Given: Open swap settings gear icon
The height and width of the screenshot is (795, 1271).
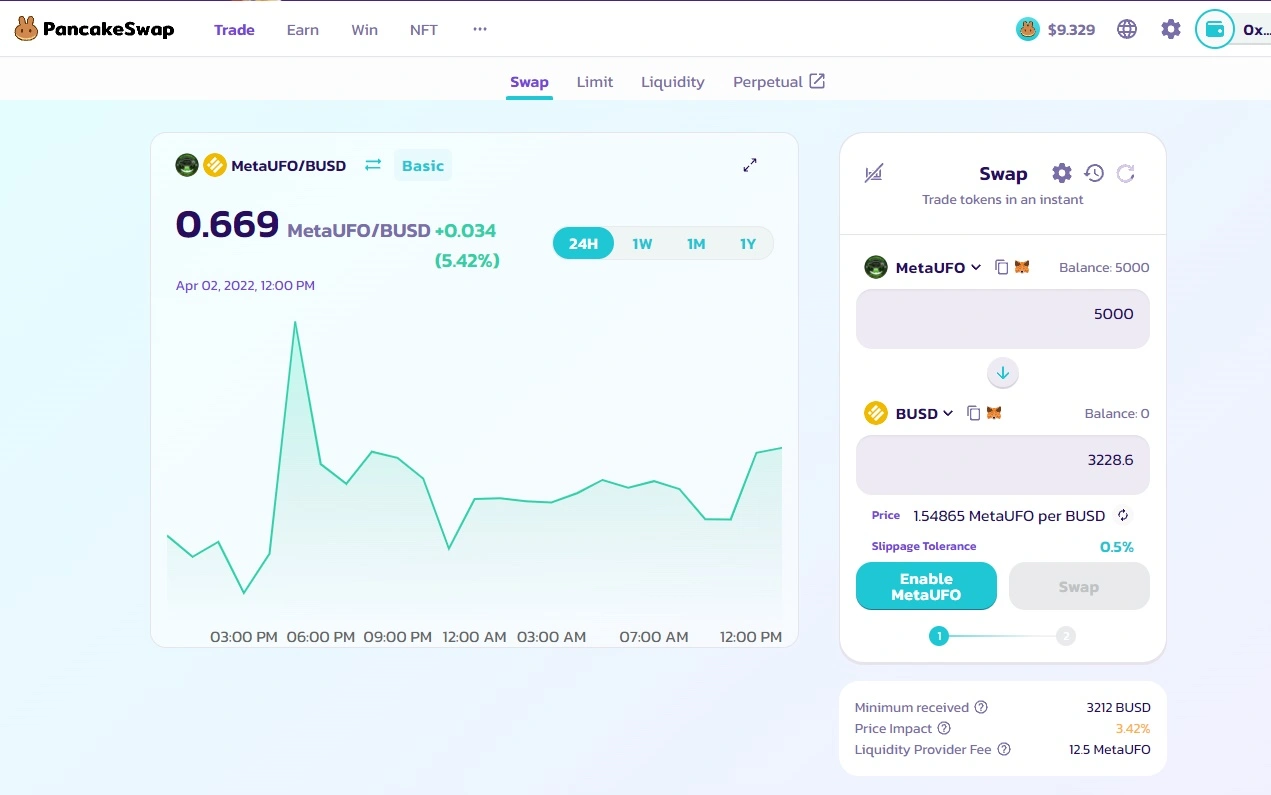Looking at the screenshot, I should 1062,173.
